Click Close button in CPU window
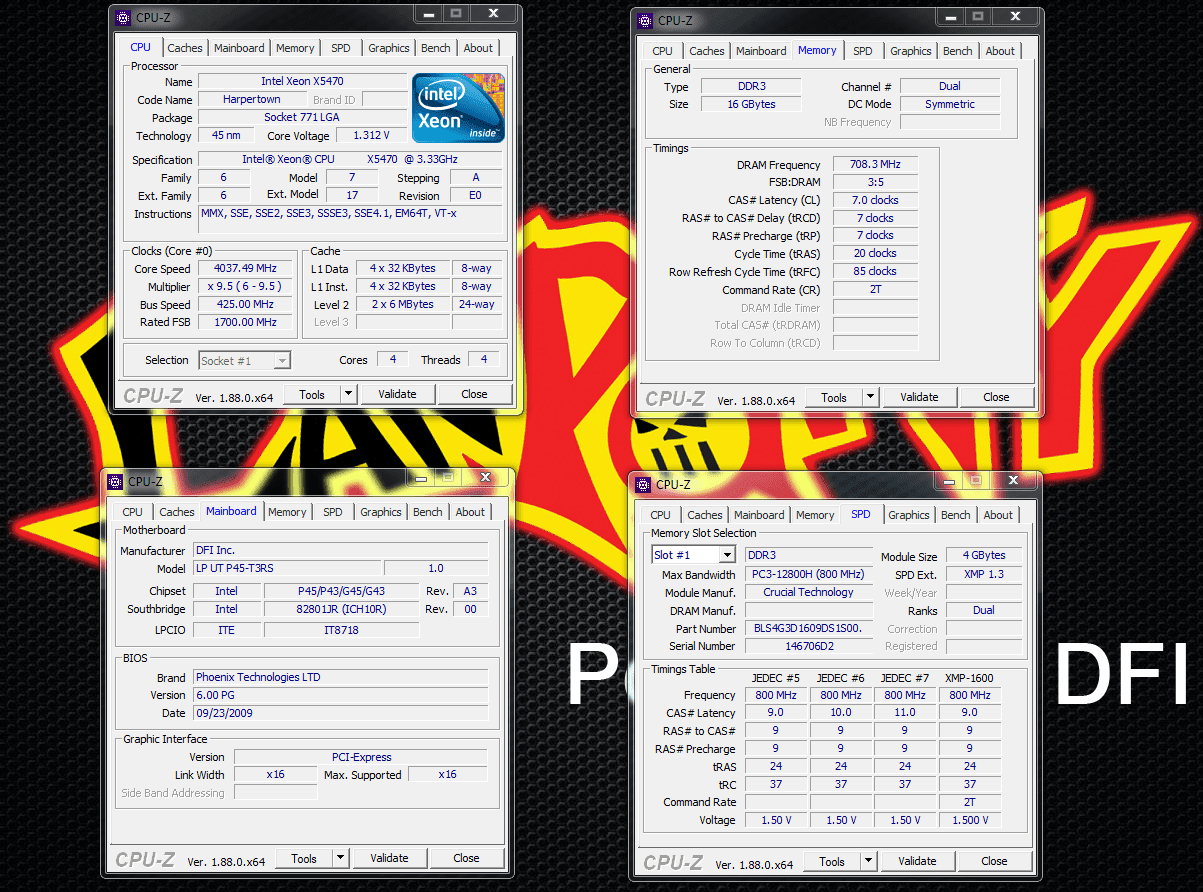 (475, 394)
